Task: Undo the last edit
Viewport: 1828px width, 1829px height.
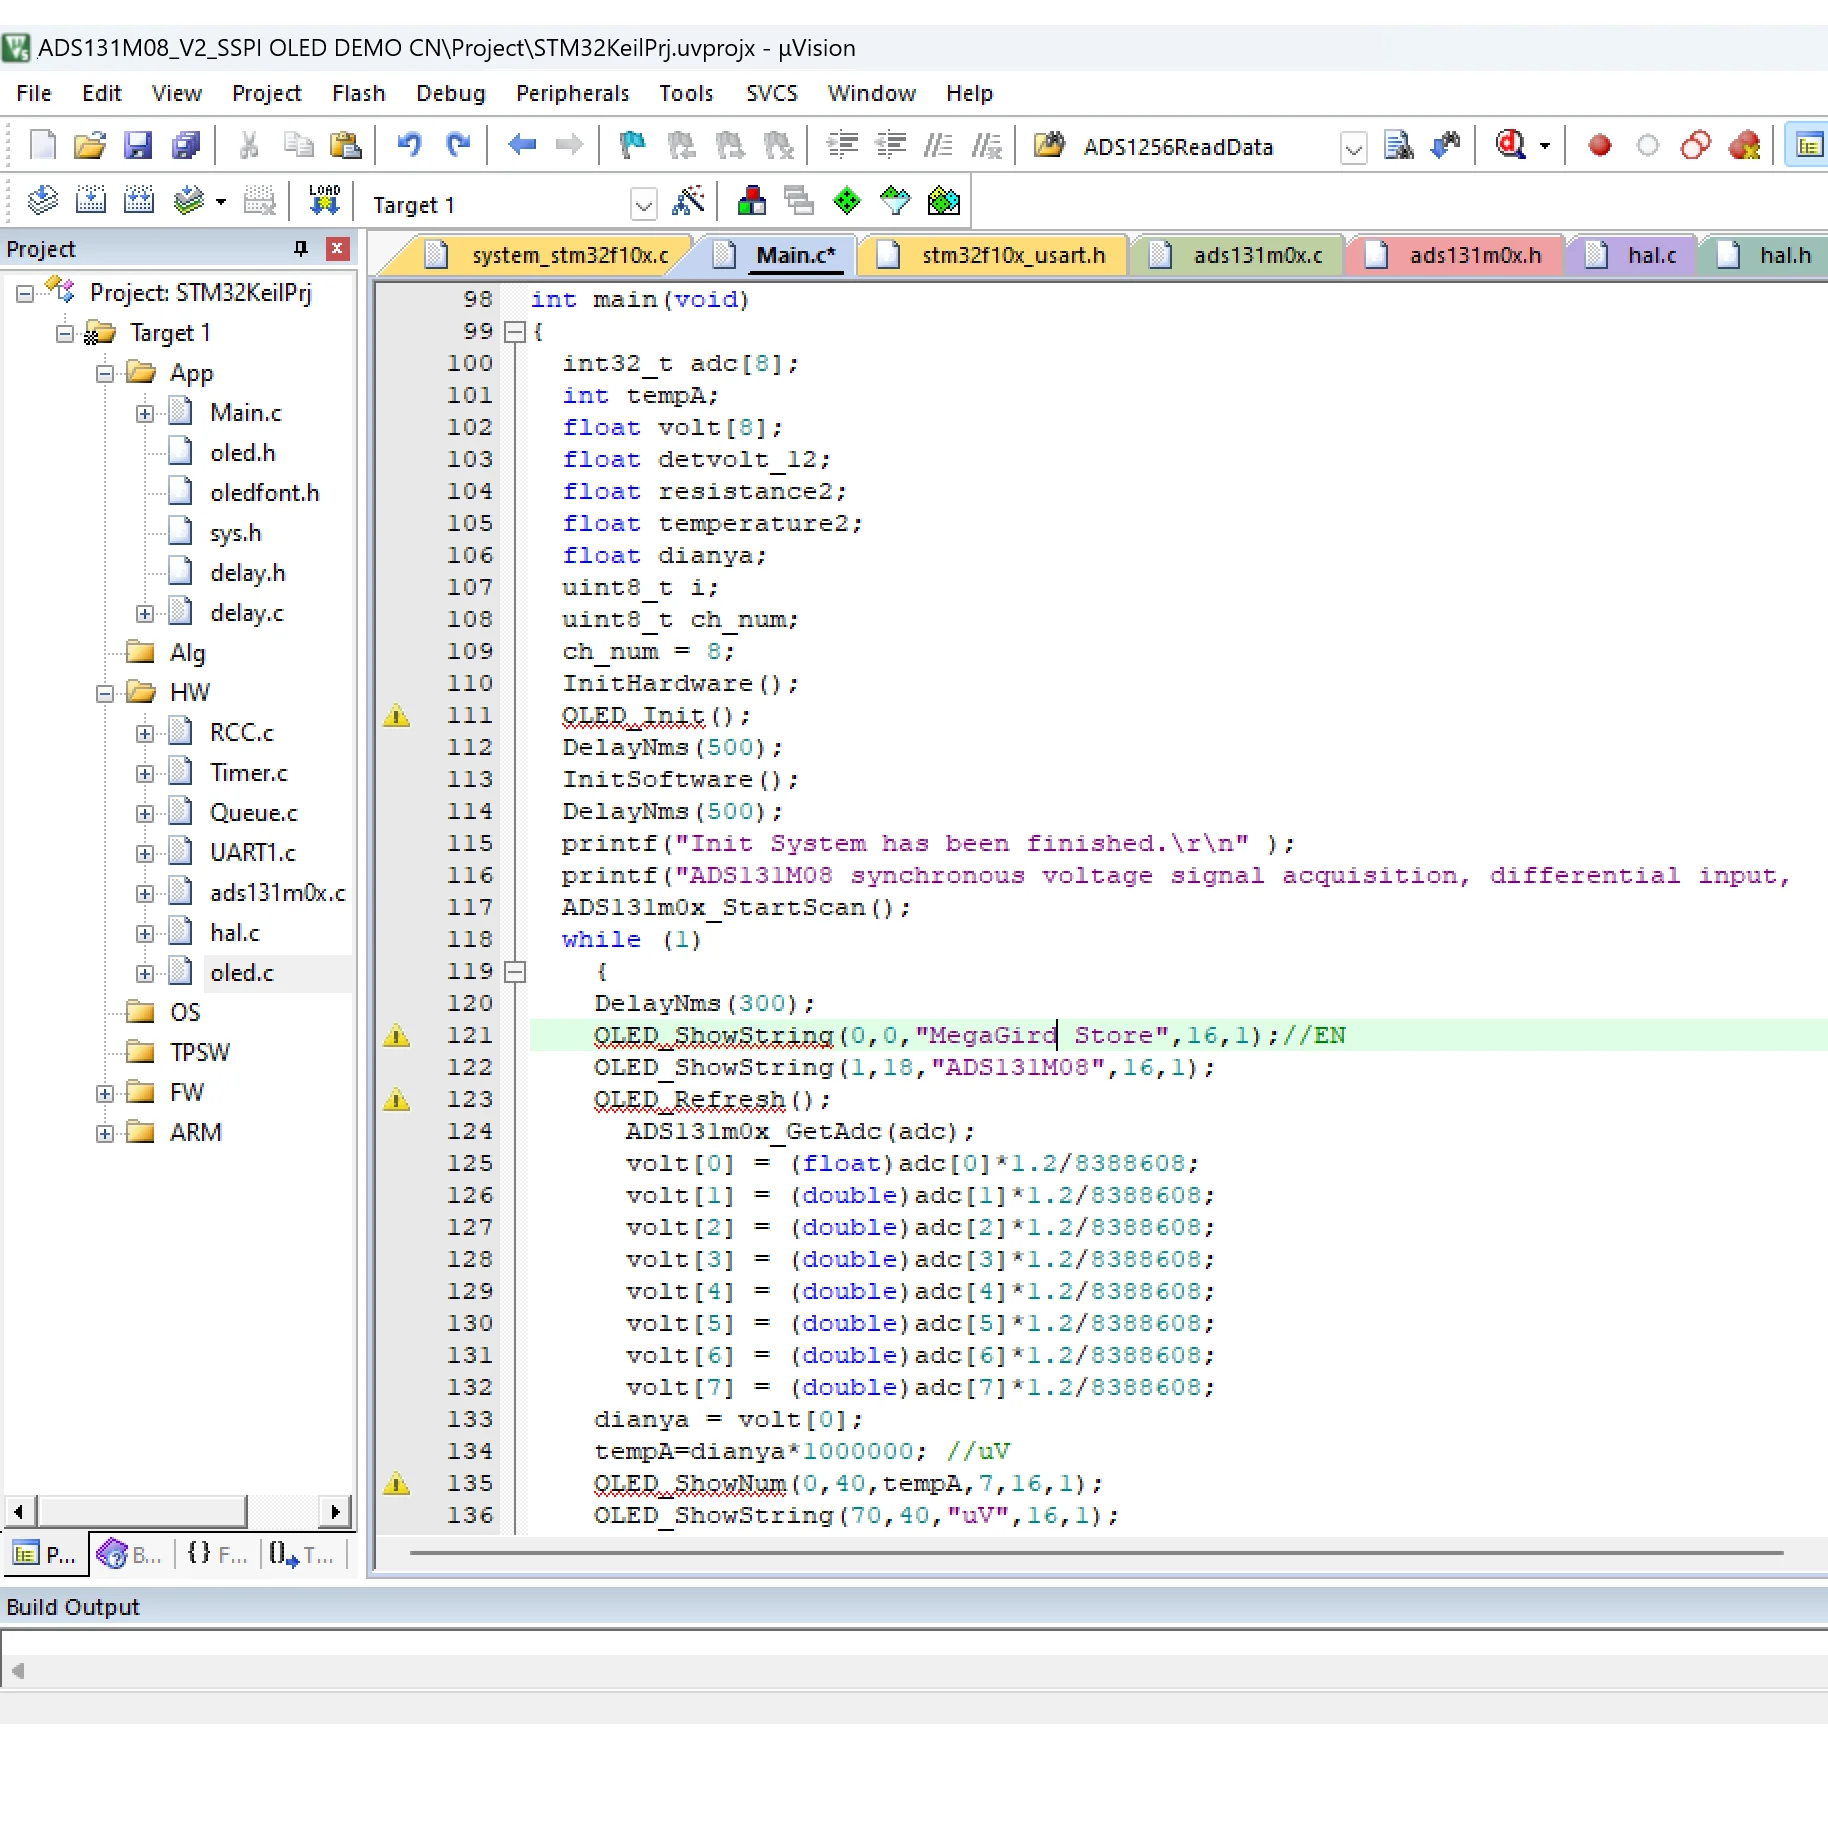Action: pos(410,146)
